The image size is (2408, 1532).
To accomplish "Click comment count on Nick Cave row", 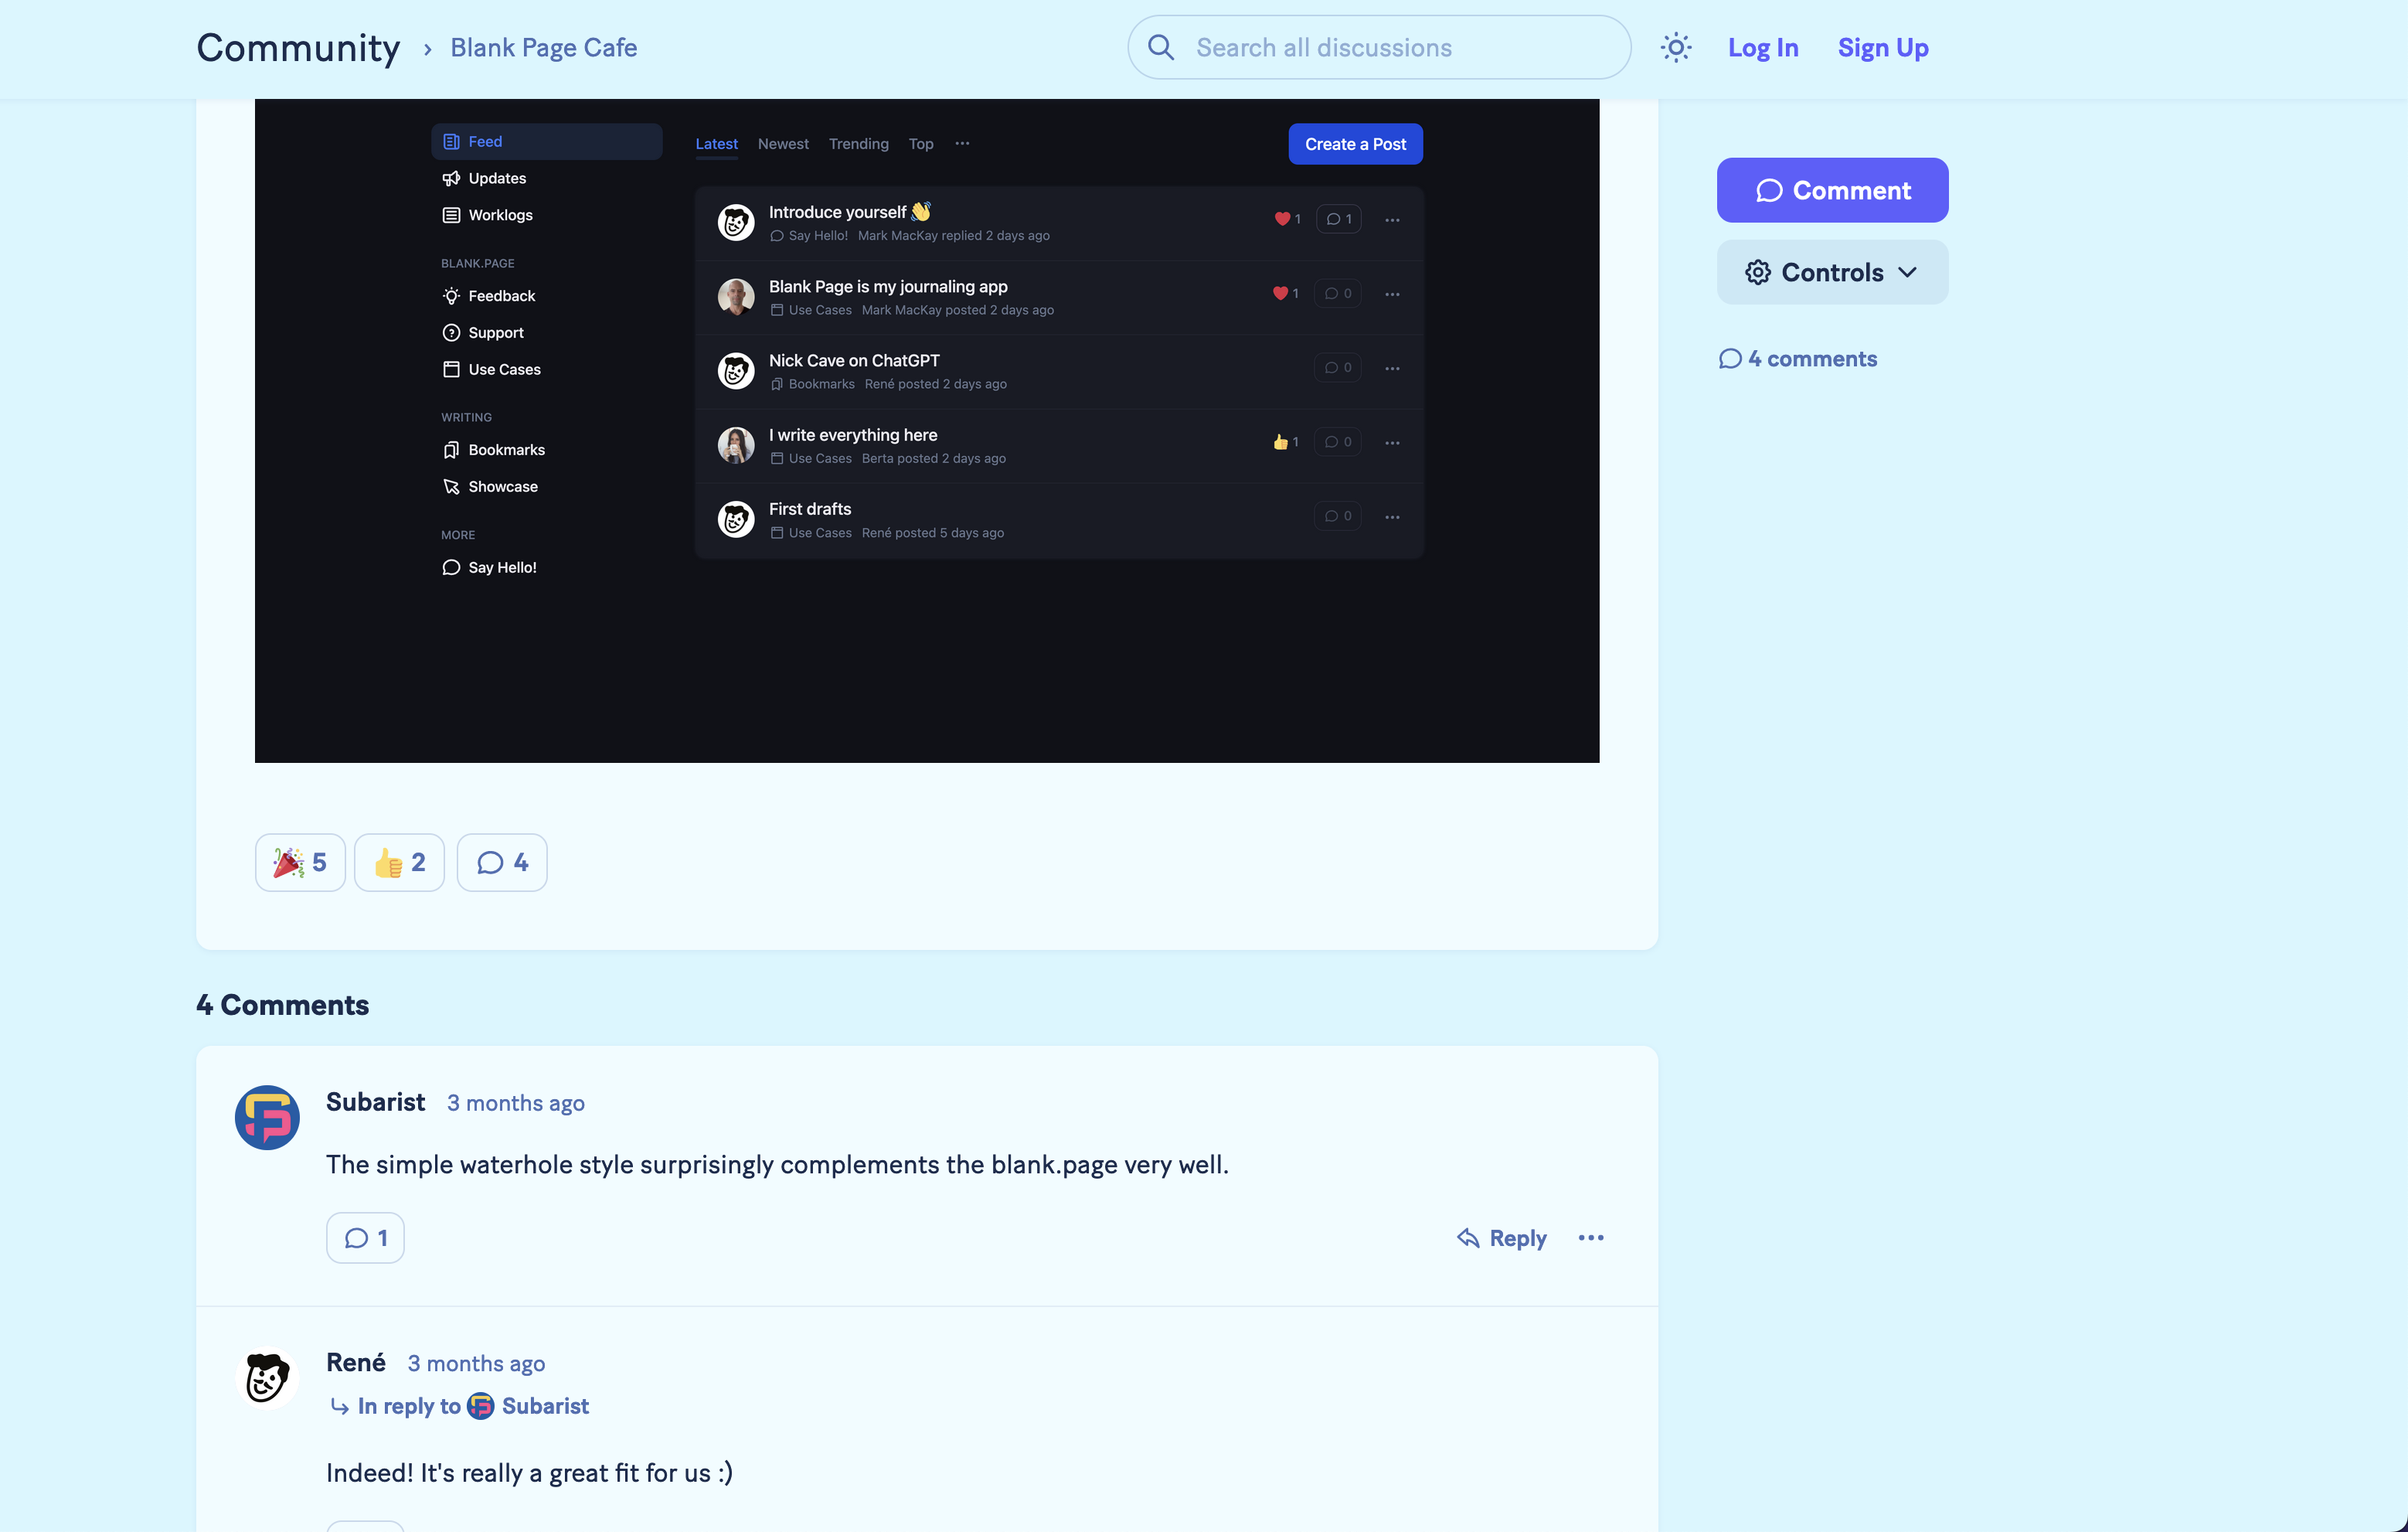I will 1338,368.
